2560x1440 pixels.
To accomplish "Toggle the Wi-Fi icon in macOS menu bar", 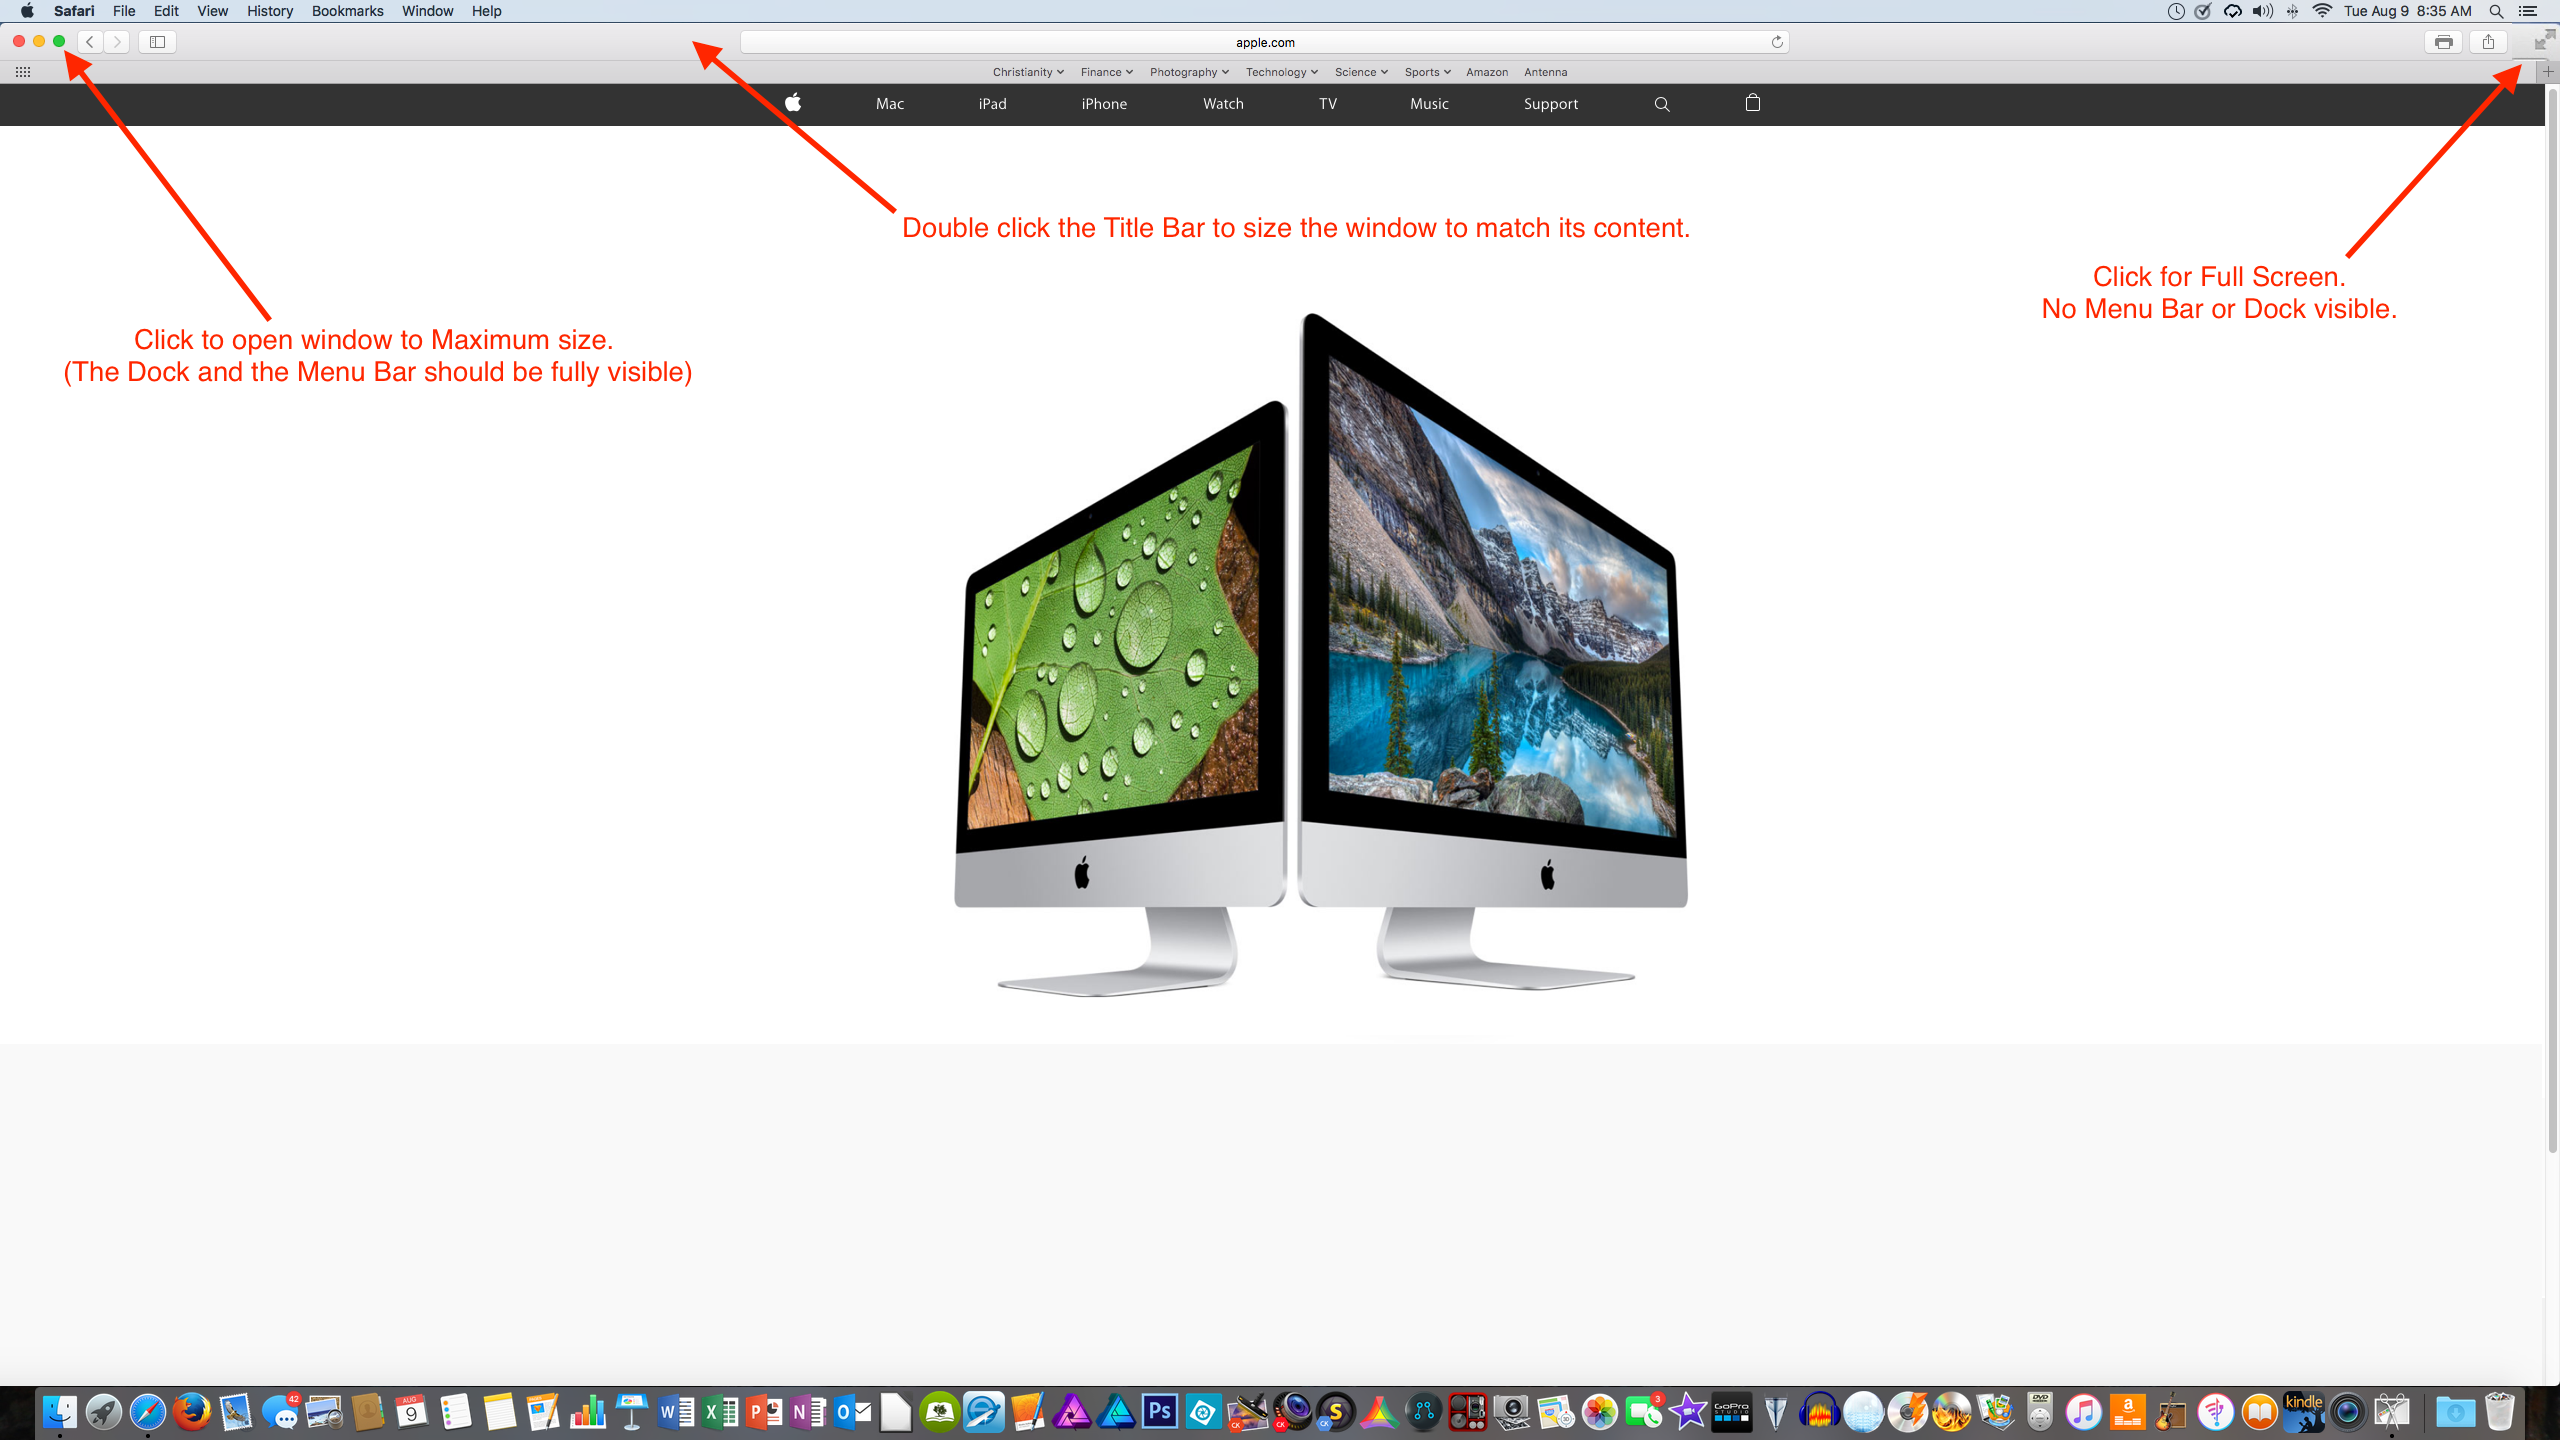I will 2321,12.
